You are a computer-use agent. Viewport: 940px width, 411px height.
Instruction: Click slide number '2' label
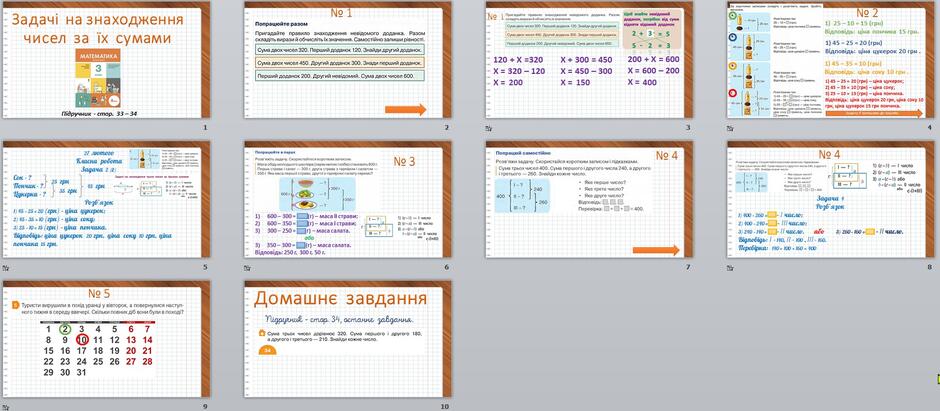[447, 128]
